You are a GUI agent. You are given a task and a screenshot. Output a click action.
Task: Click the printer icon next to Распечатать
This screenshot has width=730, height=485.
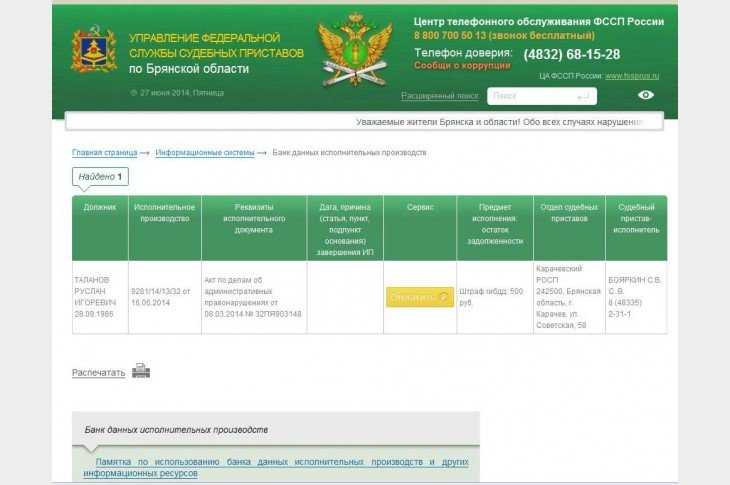tap(141, 370)
